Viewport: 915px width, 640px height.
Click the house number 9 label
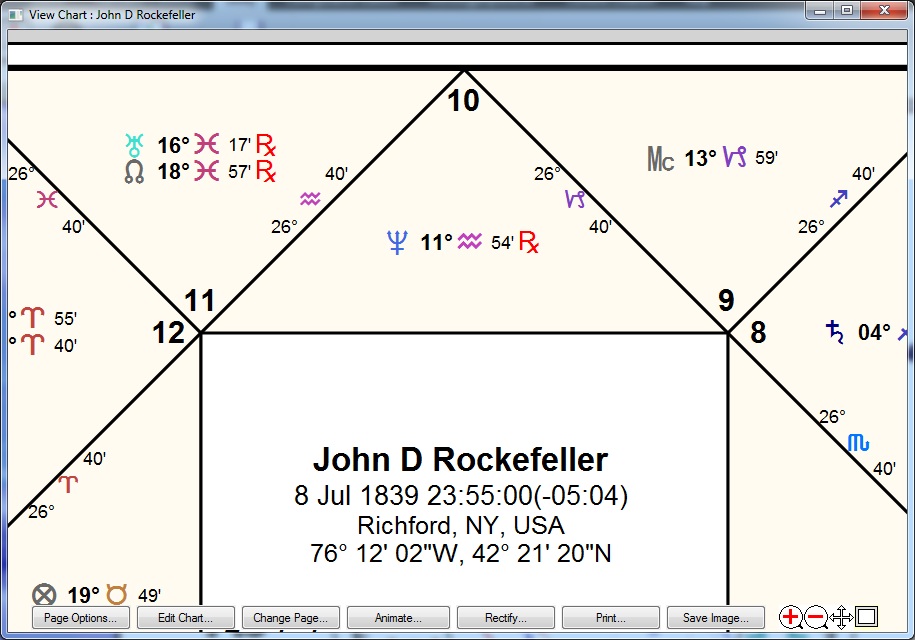[x=726, y=300]
